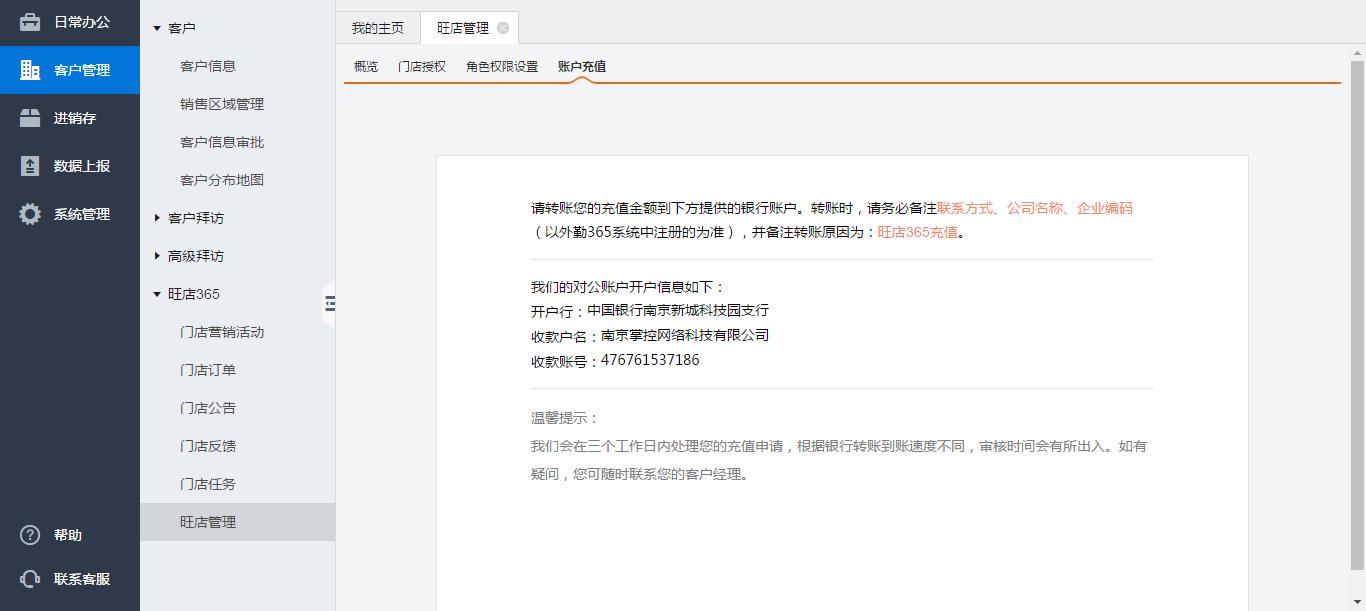Select the 客户管理 building icon
1366x611 pixels.
click(x=30, y=70)
